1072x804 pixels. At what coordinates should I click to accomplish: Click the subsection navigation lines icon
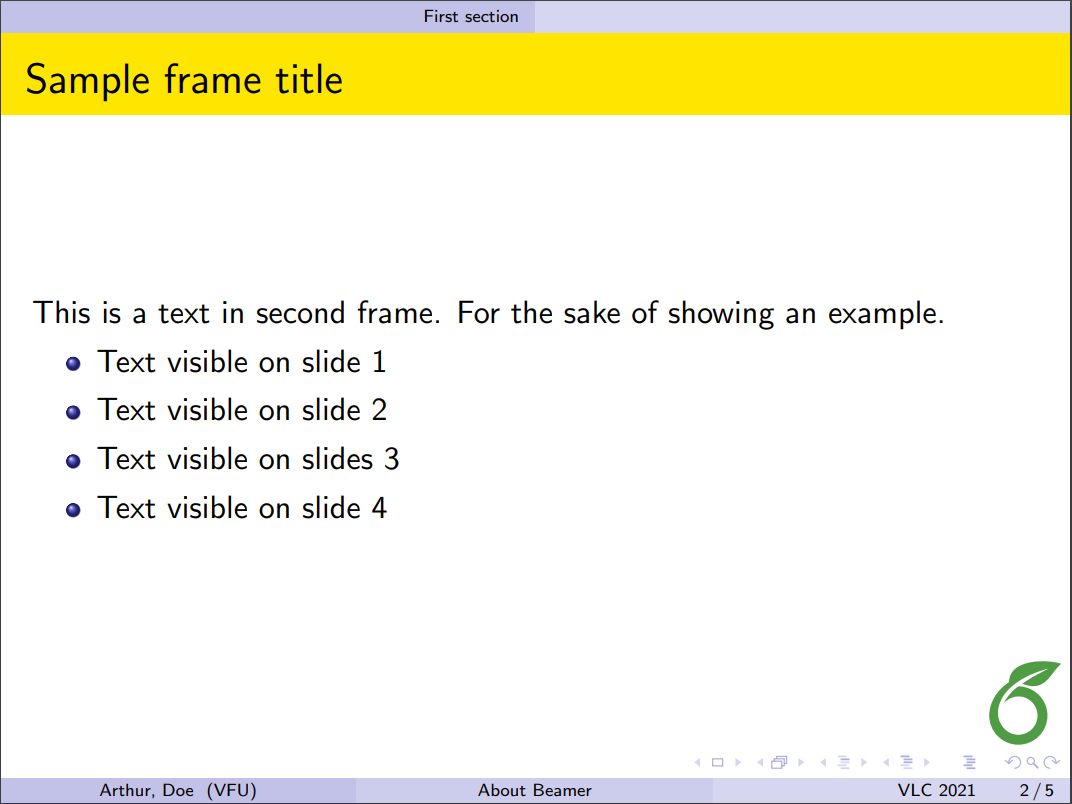coord(843,763)
